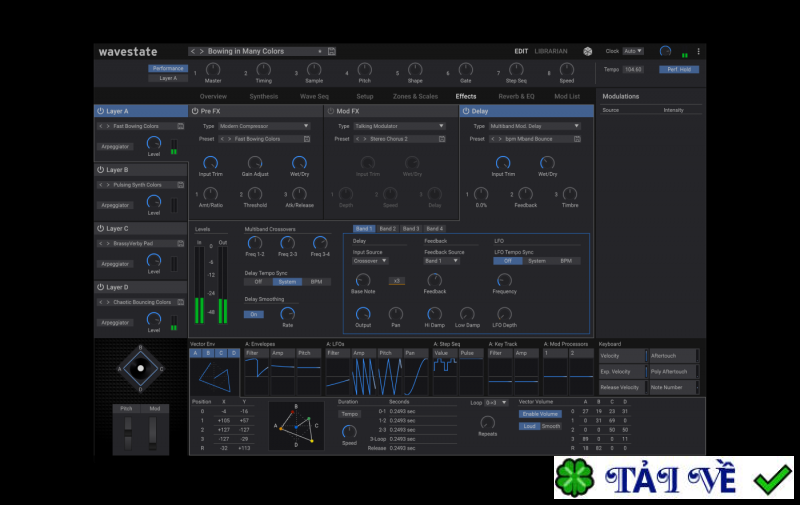800x505 pixels.
Task: Save Layer D program Chaotic Bouncing Colors
Action: (x=181, y=302)
